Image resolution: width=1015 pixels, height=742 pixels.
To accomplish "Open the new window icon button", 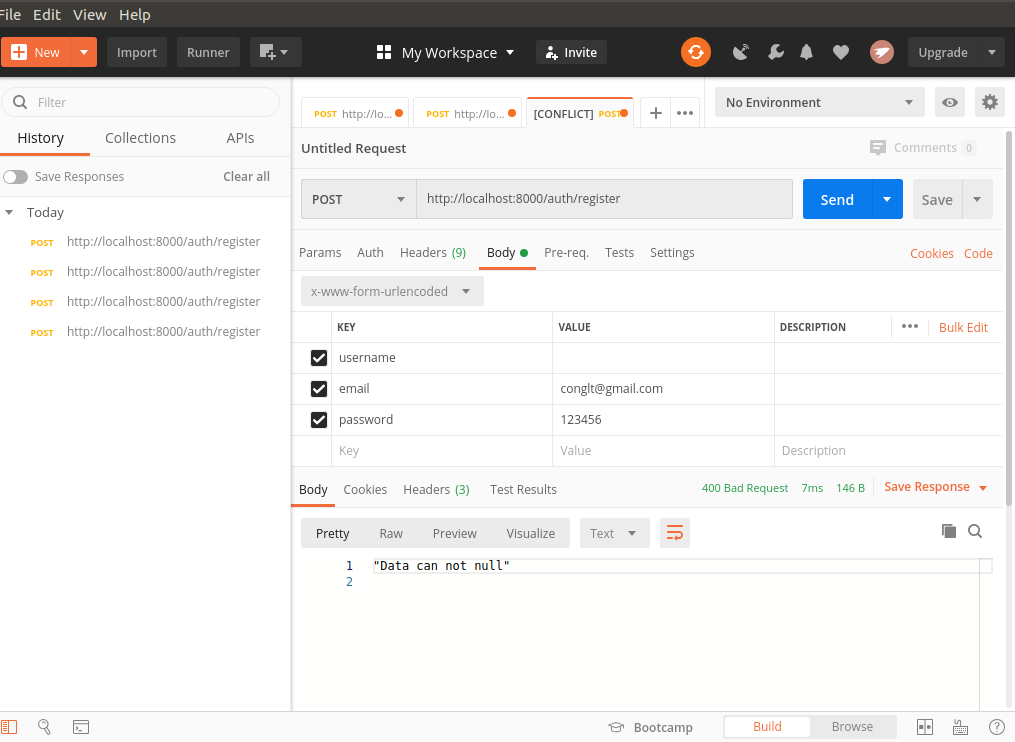I will [275, 52].
